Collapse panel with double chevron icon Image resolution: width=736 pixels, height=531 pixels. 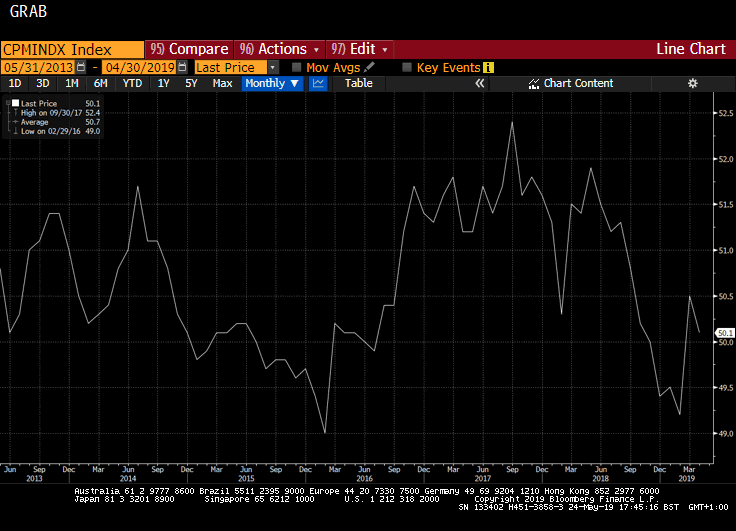click(x=479, y=84)
